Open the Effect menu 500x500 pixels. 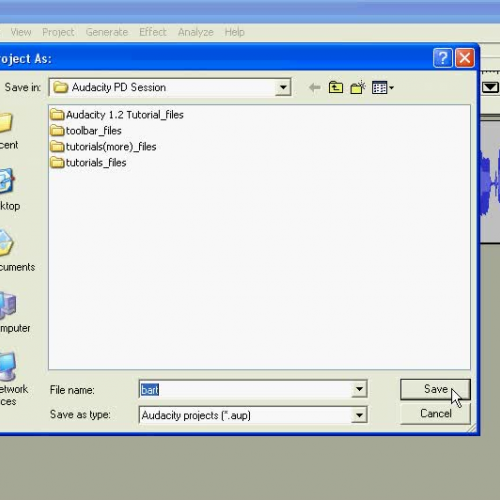click(153, 32)
